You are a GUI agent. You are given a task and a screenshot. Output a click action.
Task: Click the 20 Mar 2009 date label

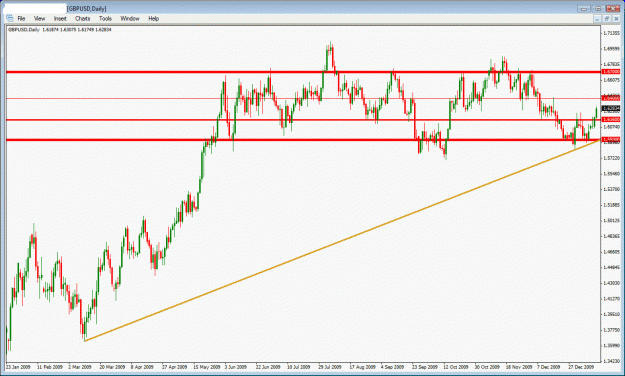[112, 366]
